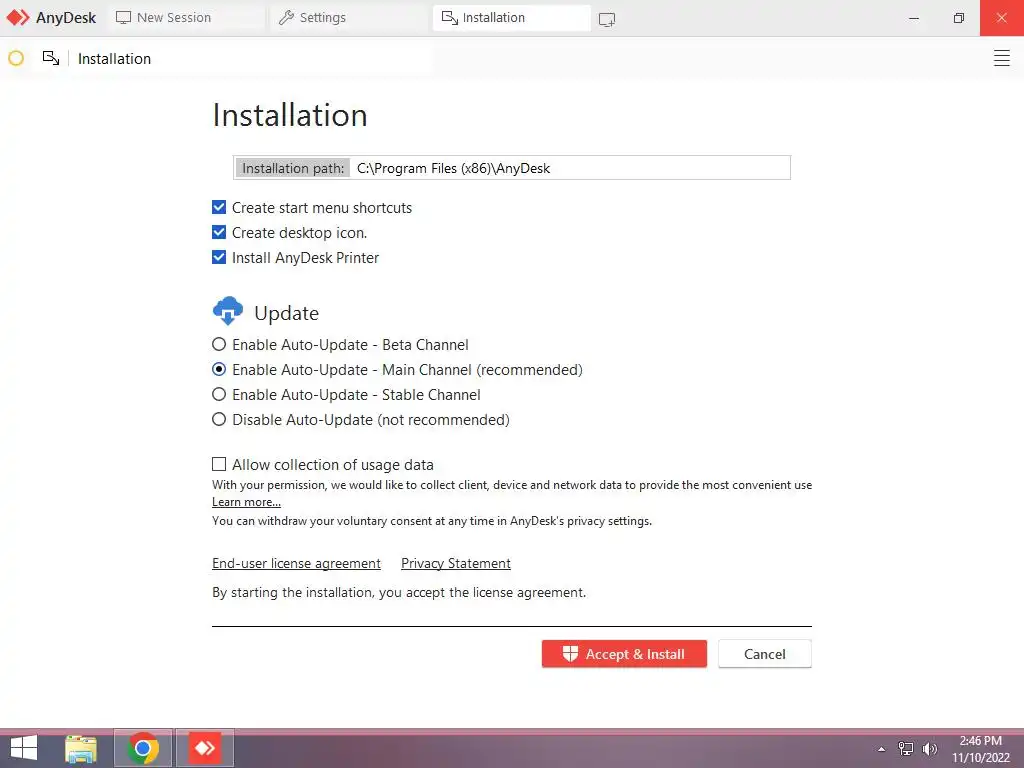Click the yellow connection status circle
This screenshot has height=768, width=1024.
(x=16, y=59)
